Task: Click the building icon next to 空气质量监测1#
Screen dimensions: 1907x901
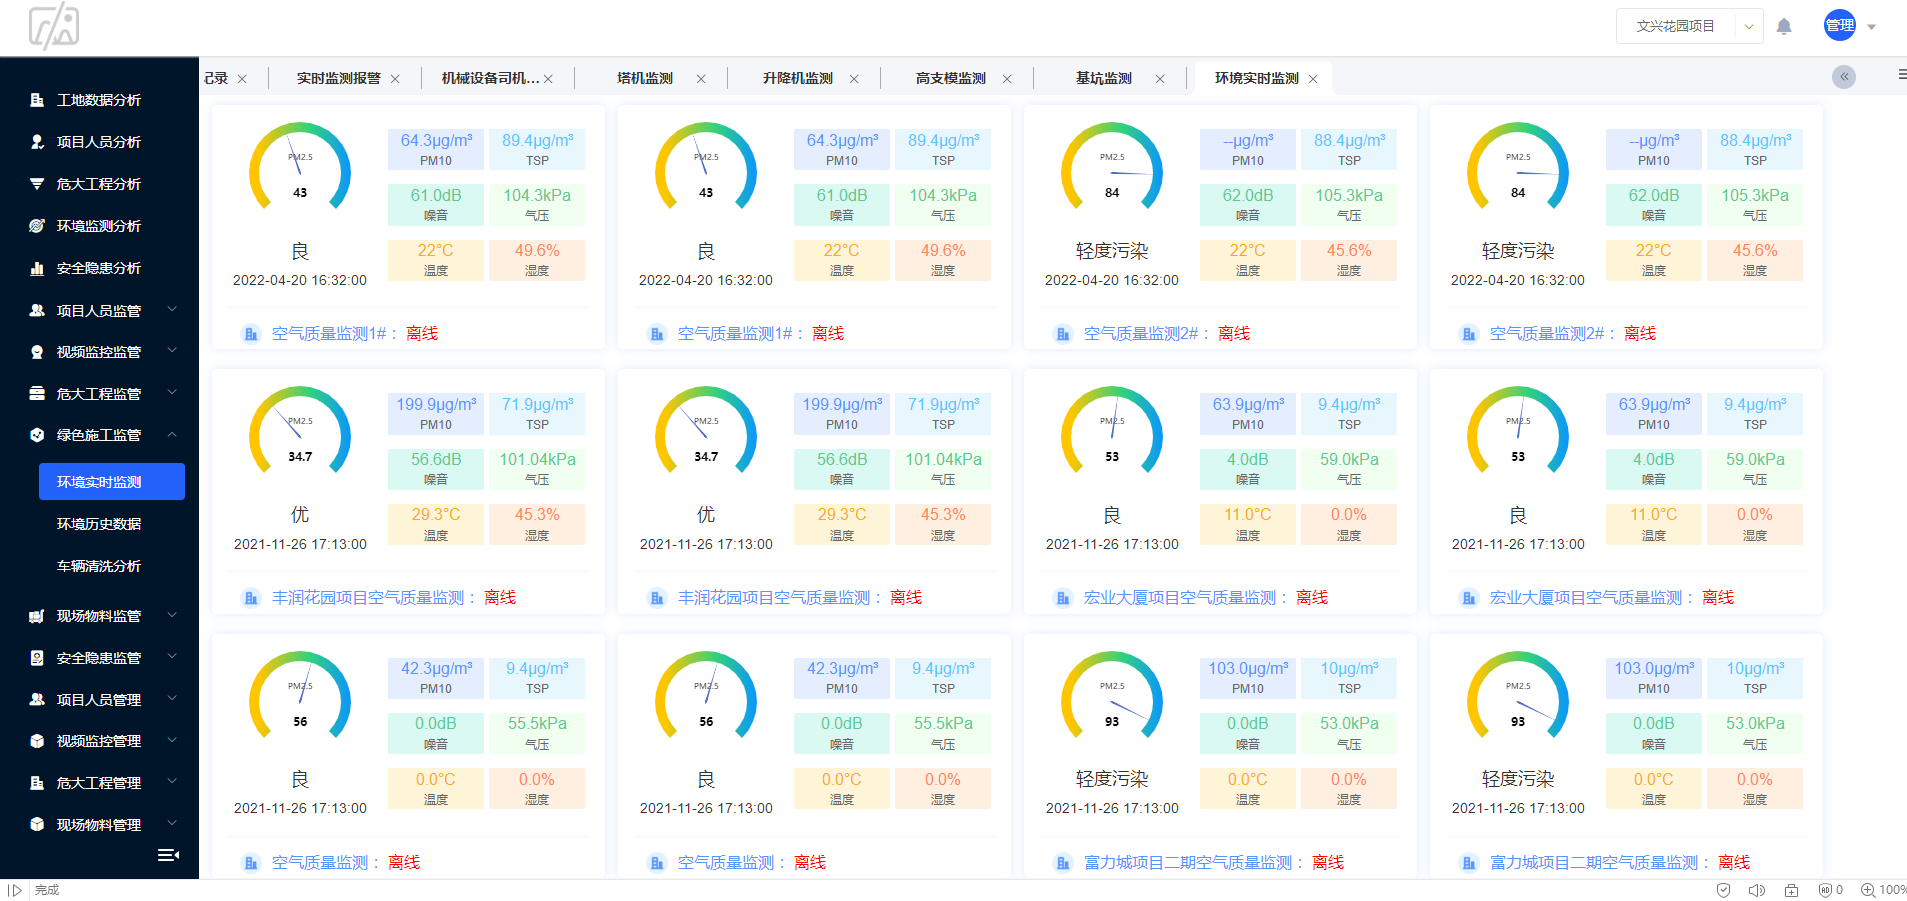Action: click(x=251, y=333)
